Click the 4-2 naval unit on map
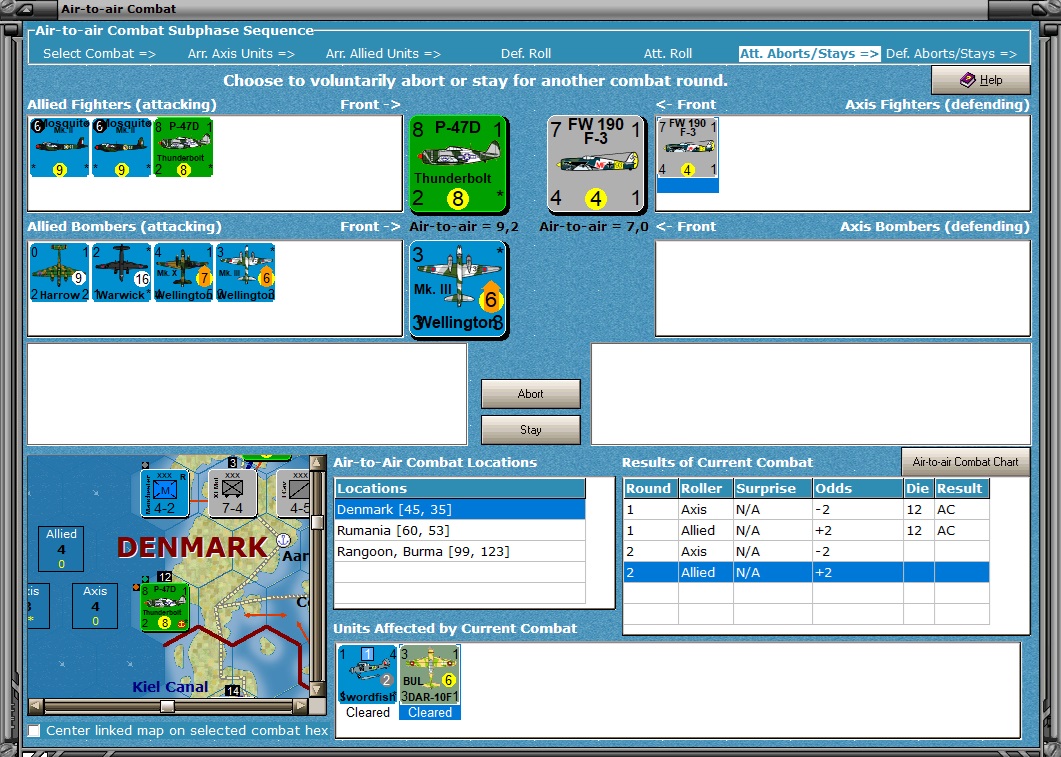Image resolution: width=1061 pixels, height=757 pixels. coord(164,493)
